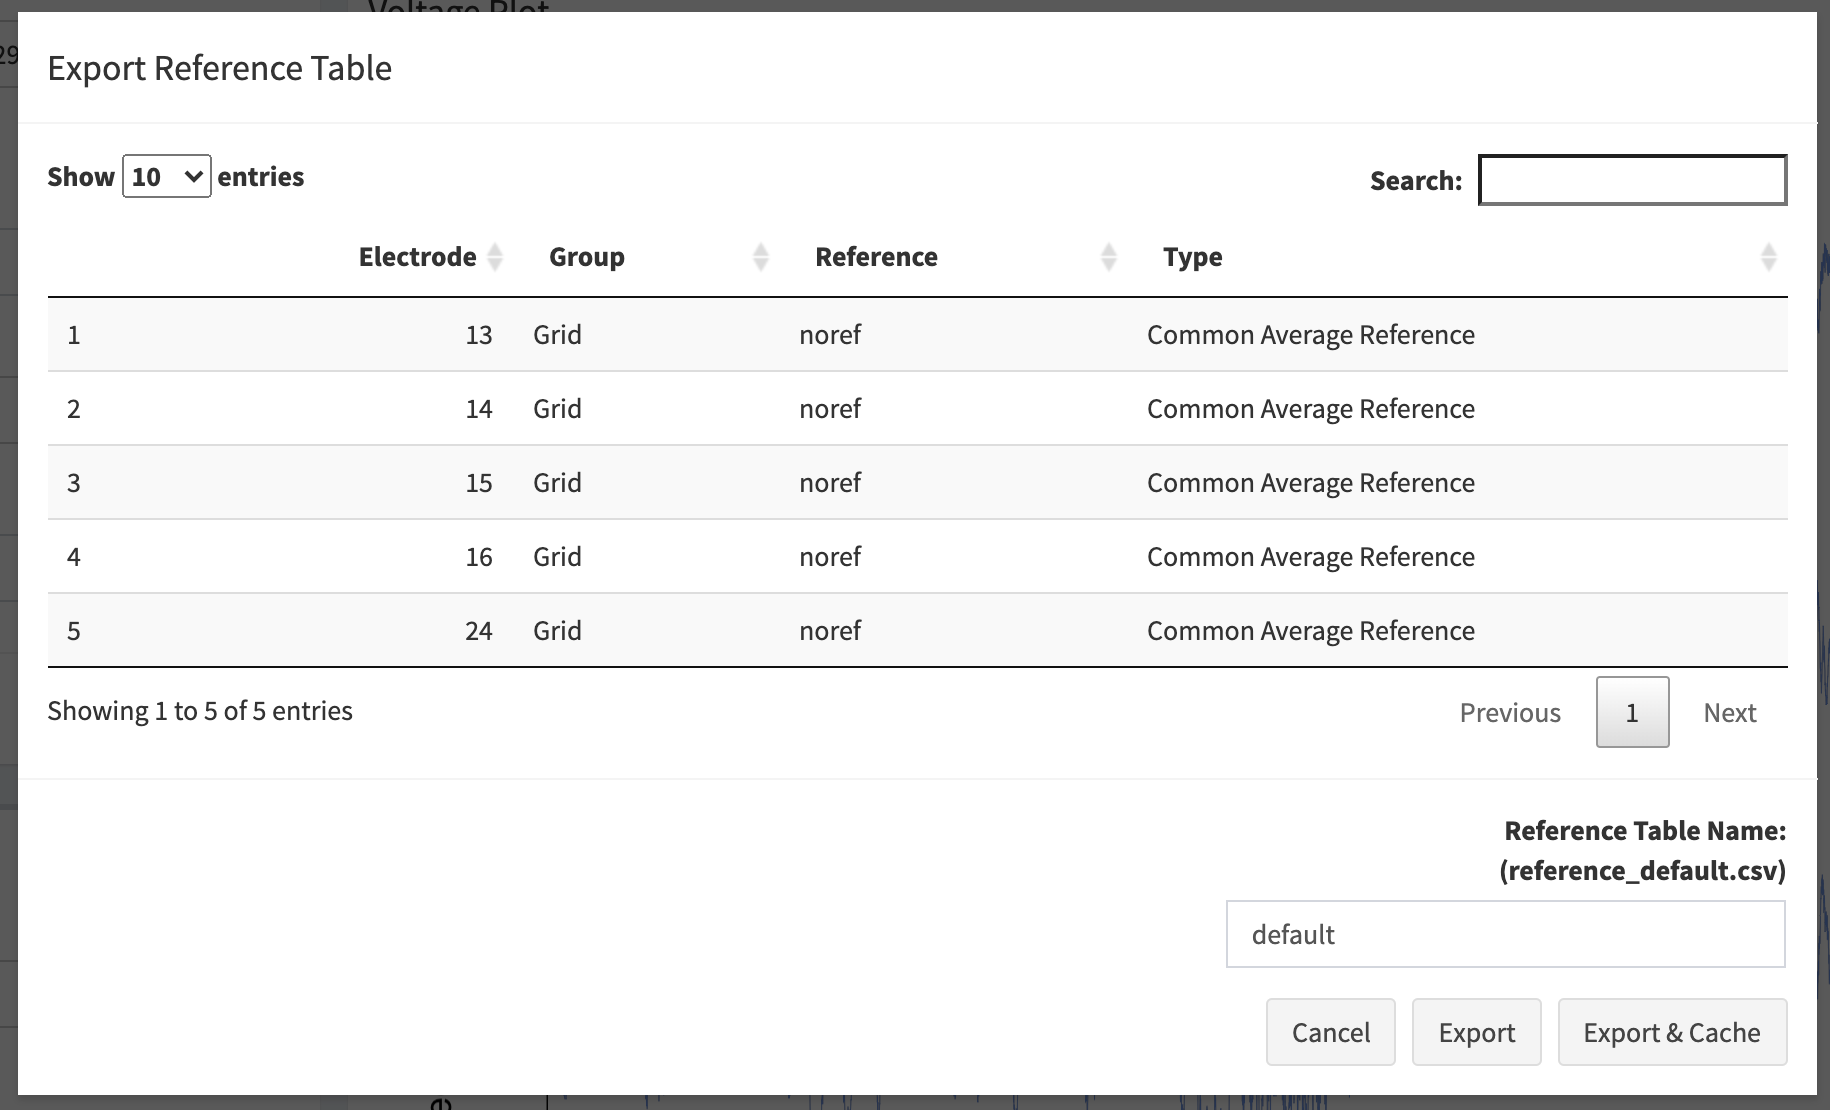Image resolution: width=1830 pixels, height=1110 pixels.
Task: Focus the Search input box
Action: click(1632, 180)
